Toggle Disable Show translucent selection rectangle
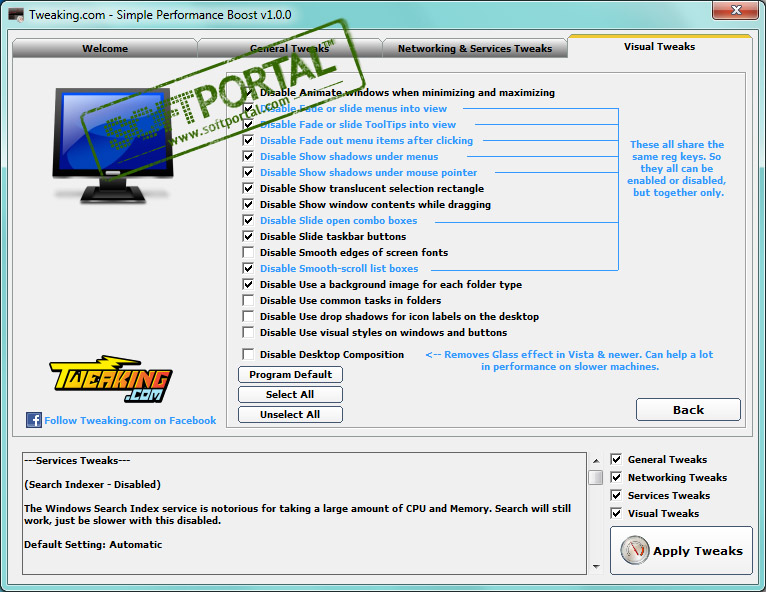 248,188
